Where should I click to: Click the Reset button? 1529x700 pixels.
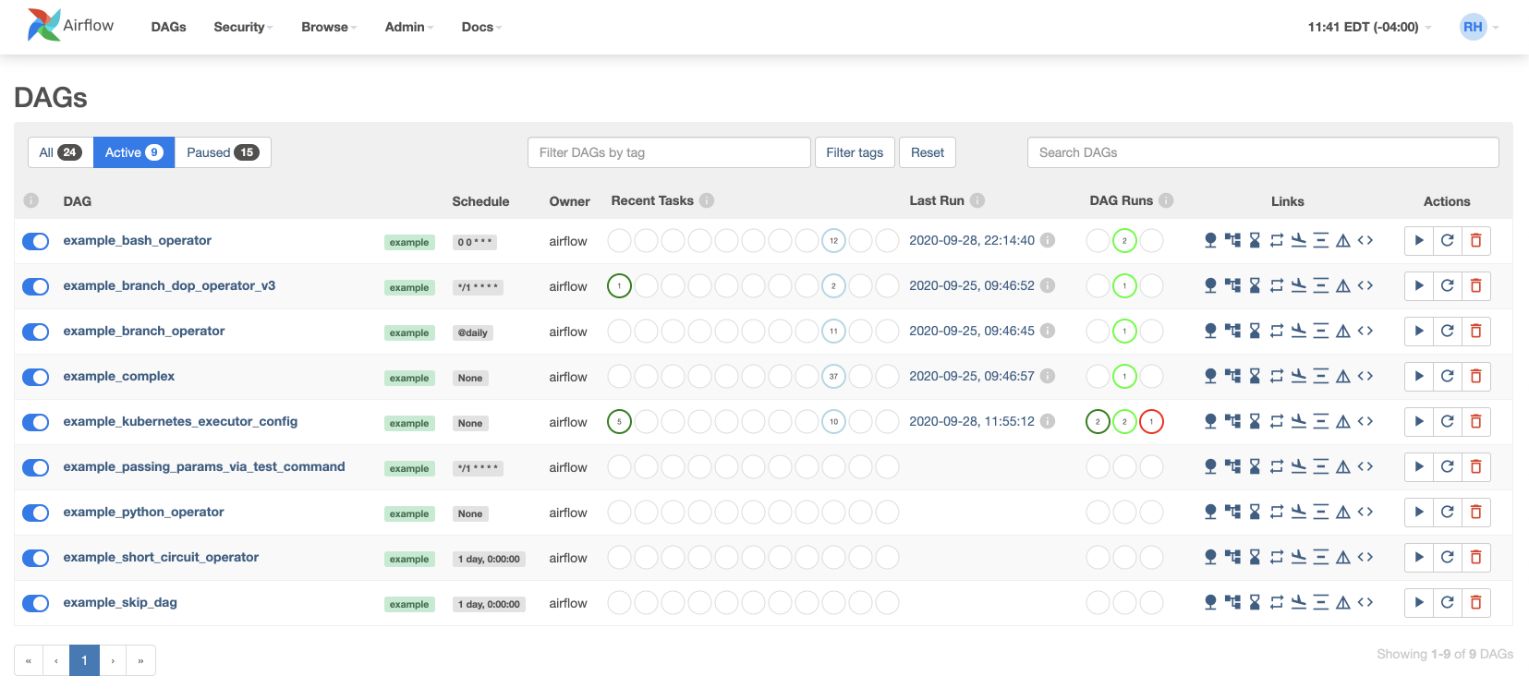[x=927, y=152]
